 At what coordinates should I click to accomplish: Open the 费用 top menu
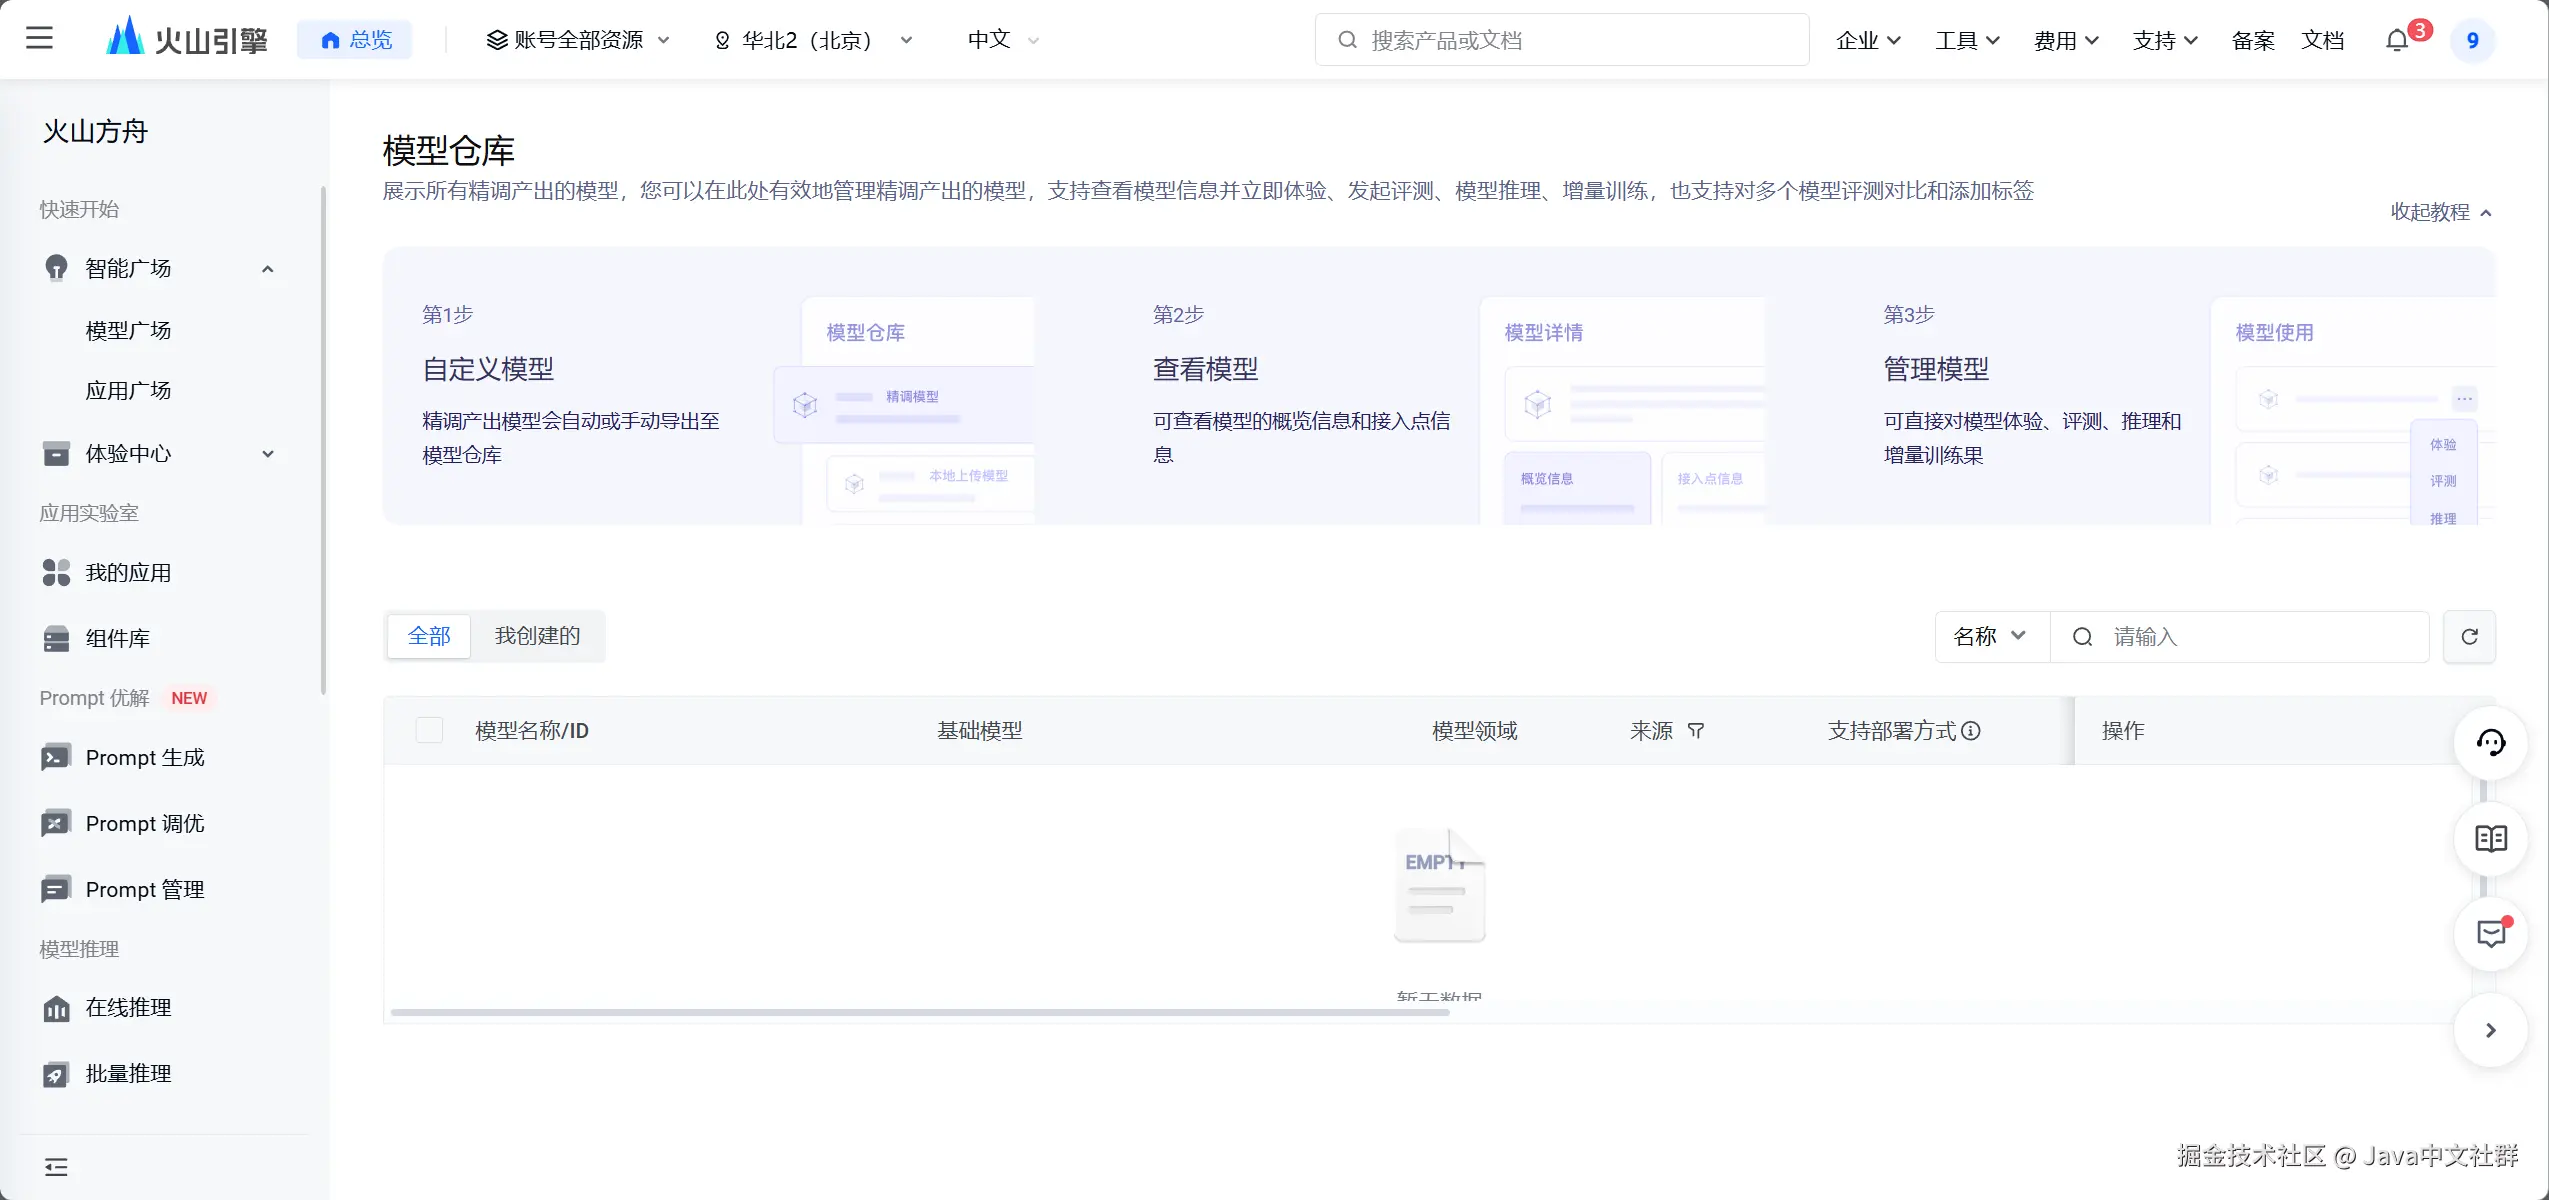[2065, 40]
